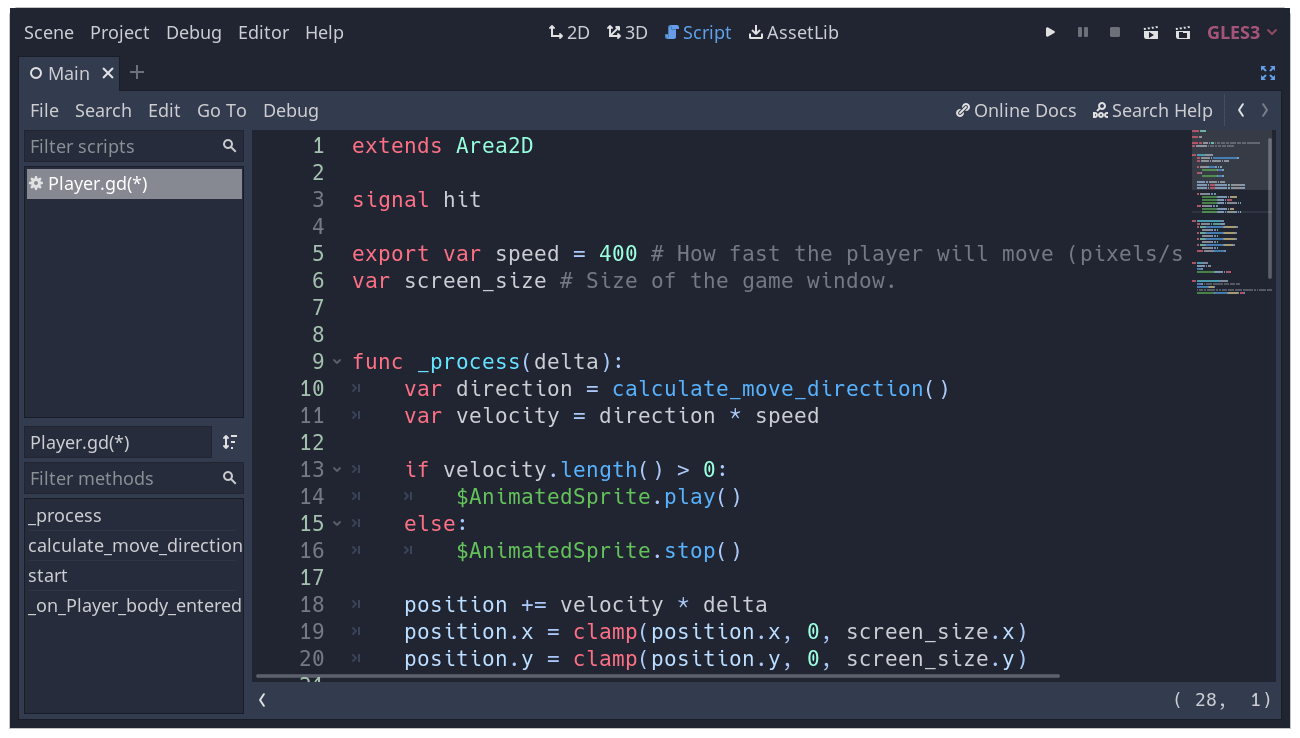
Task: Play the current edited scene
Action: click(x=1150, y=32)
